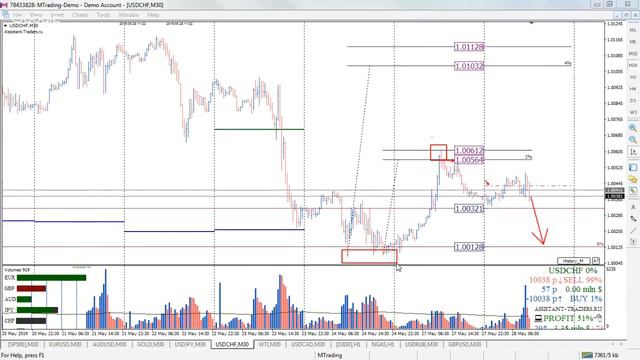Click the connection status bars icon
640x360 pixels.
coord(587,355)
